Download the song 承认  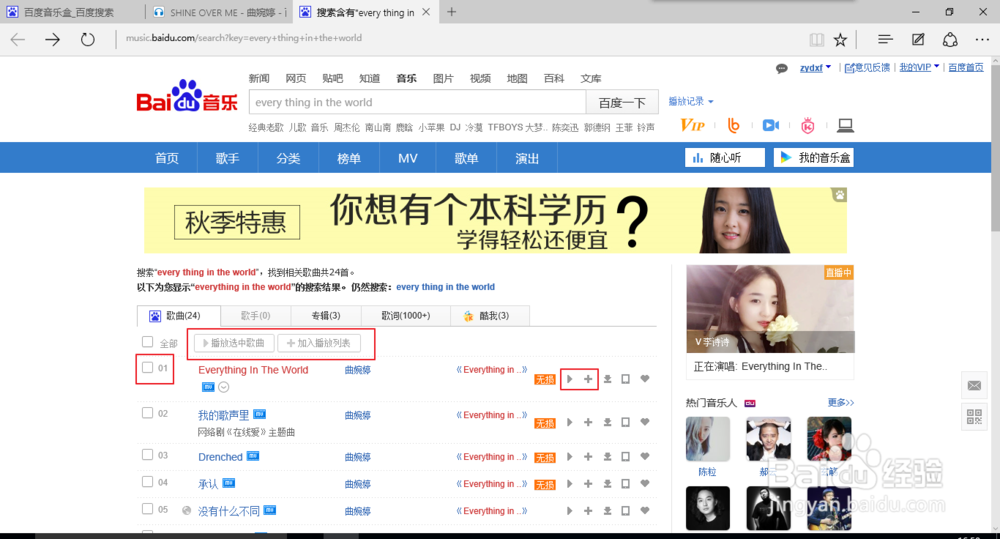[x=608, y=484]
